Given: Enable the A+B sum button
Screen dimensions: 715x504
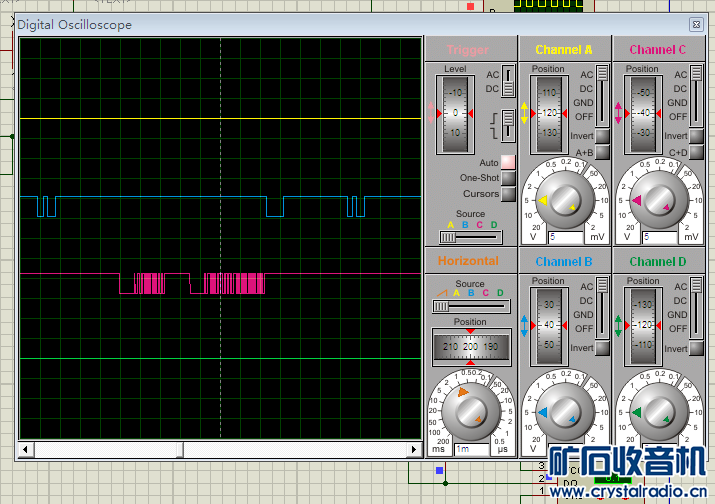Looking at the screenshot, I should click(x=603, y=152).
